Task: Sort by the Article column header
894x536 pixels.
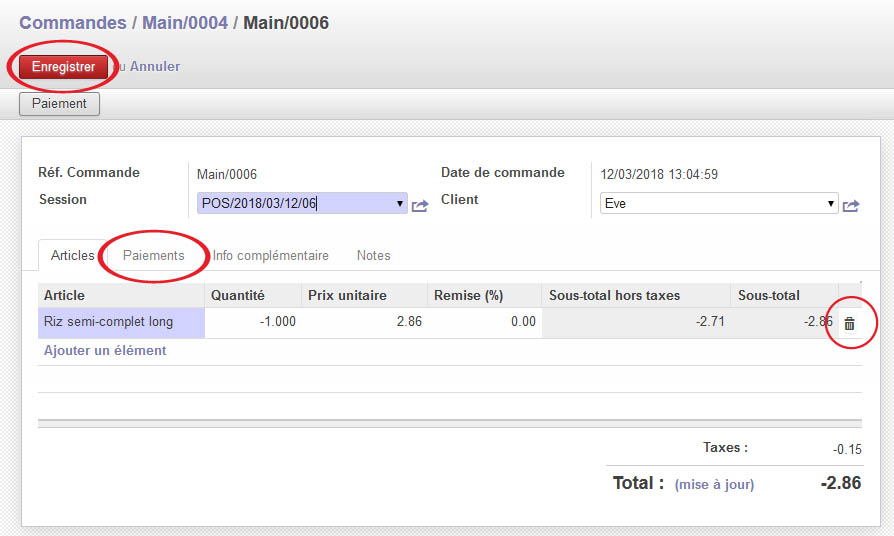Action: coord(65,295)
